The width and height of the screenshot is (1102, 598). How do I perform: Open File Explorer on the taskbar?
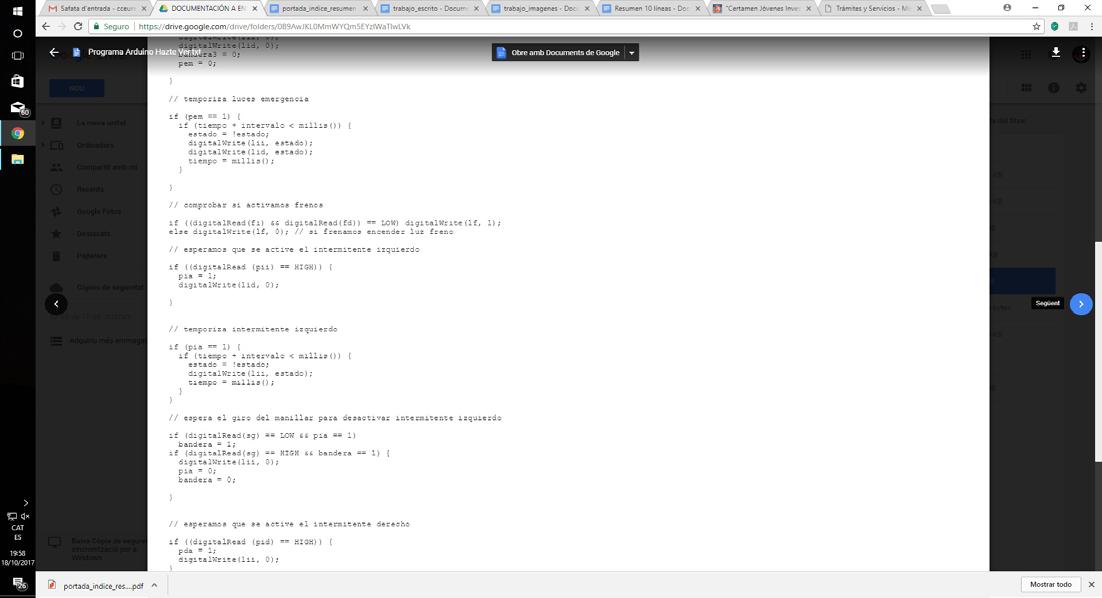click(x=18, y=160)
